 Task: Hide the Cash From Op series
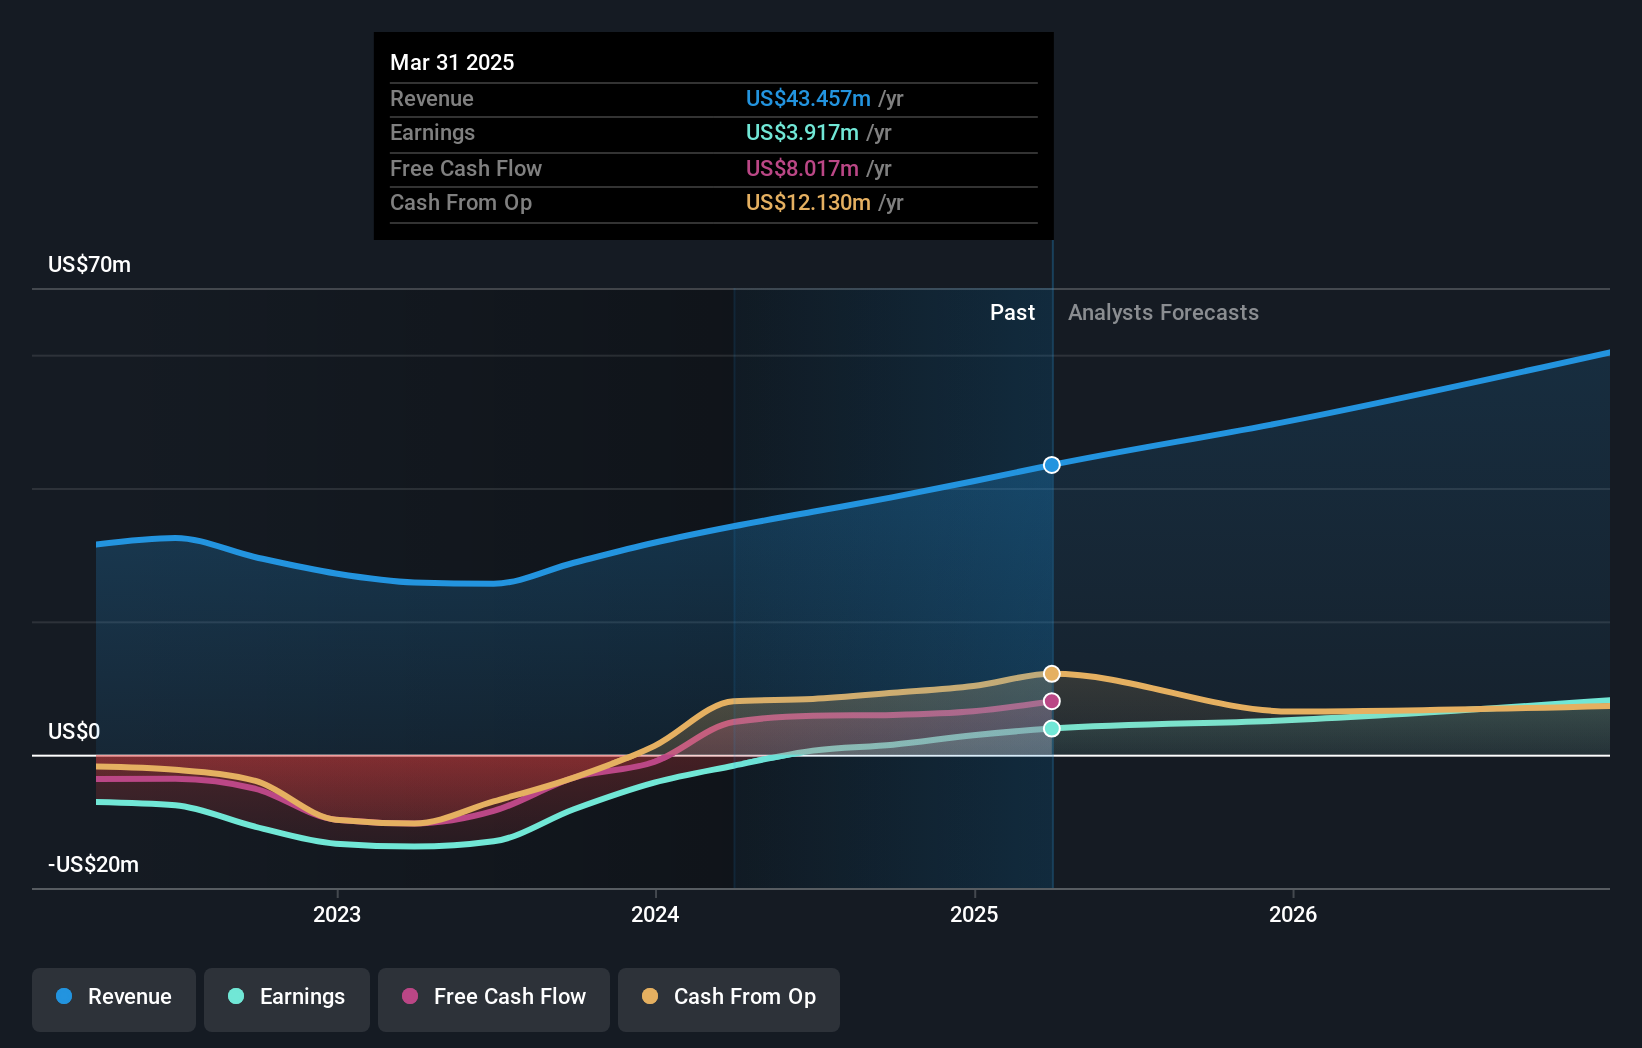(x=728, y=997)
